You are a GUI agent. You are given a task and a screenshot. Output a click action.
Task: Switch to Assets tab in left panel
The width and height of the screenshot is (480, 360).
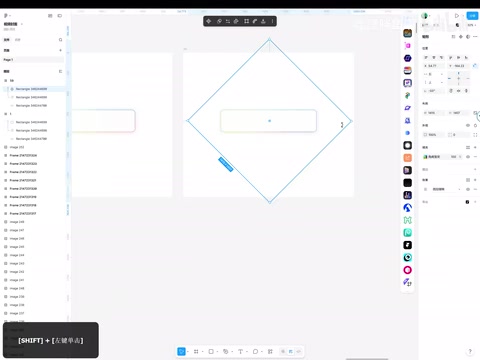[17, 40]
